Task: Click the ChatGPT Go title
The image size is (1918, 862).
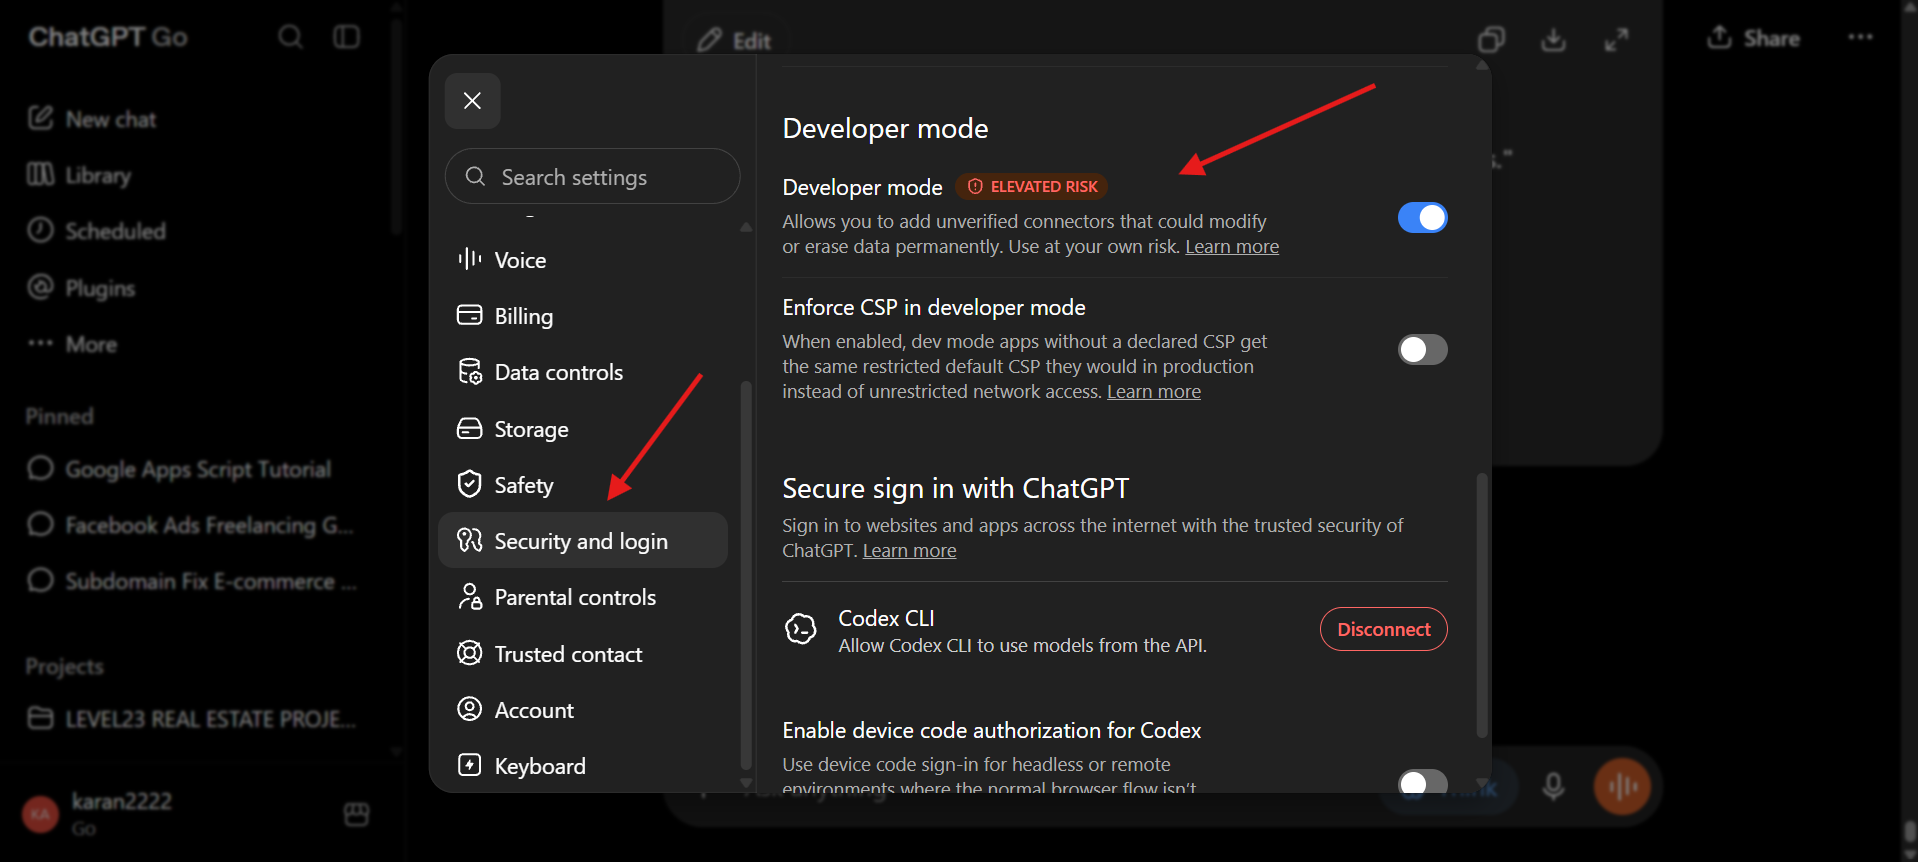Action: (x=108, y=37)
